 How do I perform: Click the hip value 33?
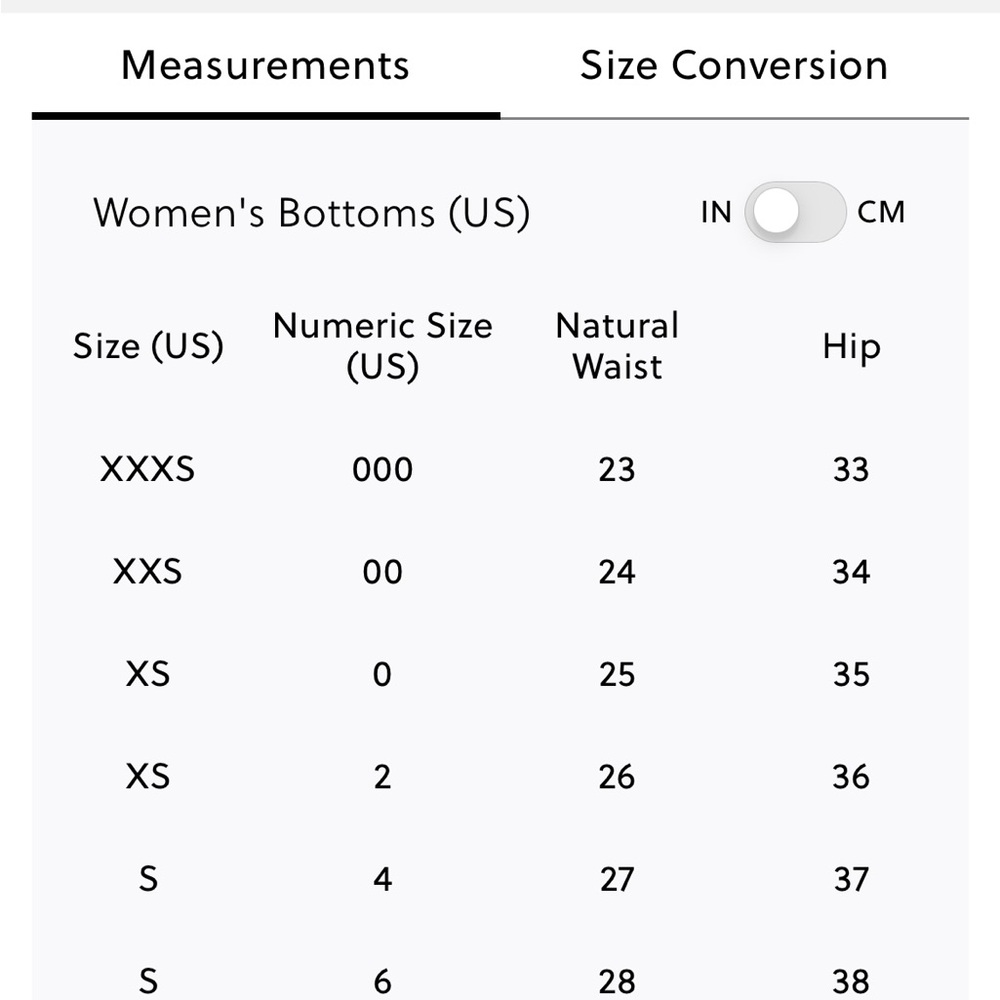click(851, 470)
